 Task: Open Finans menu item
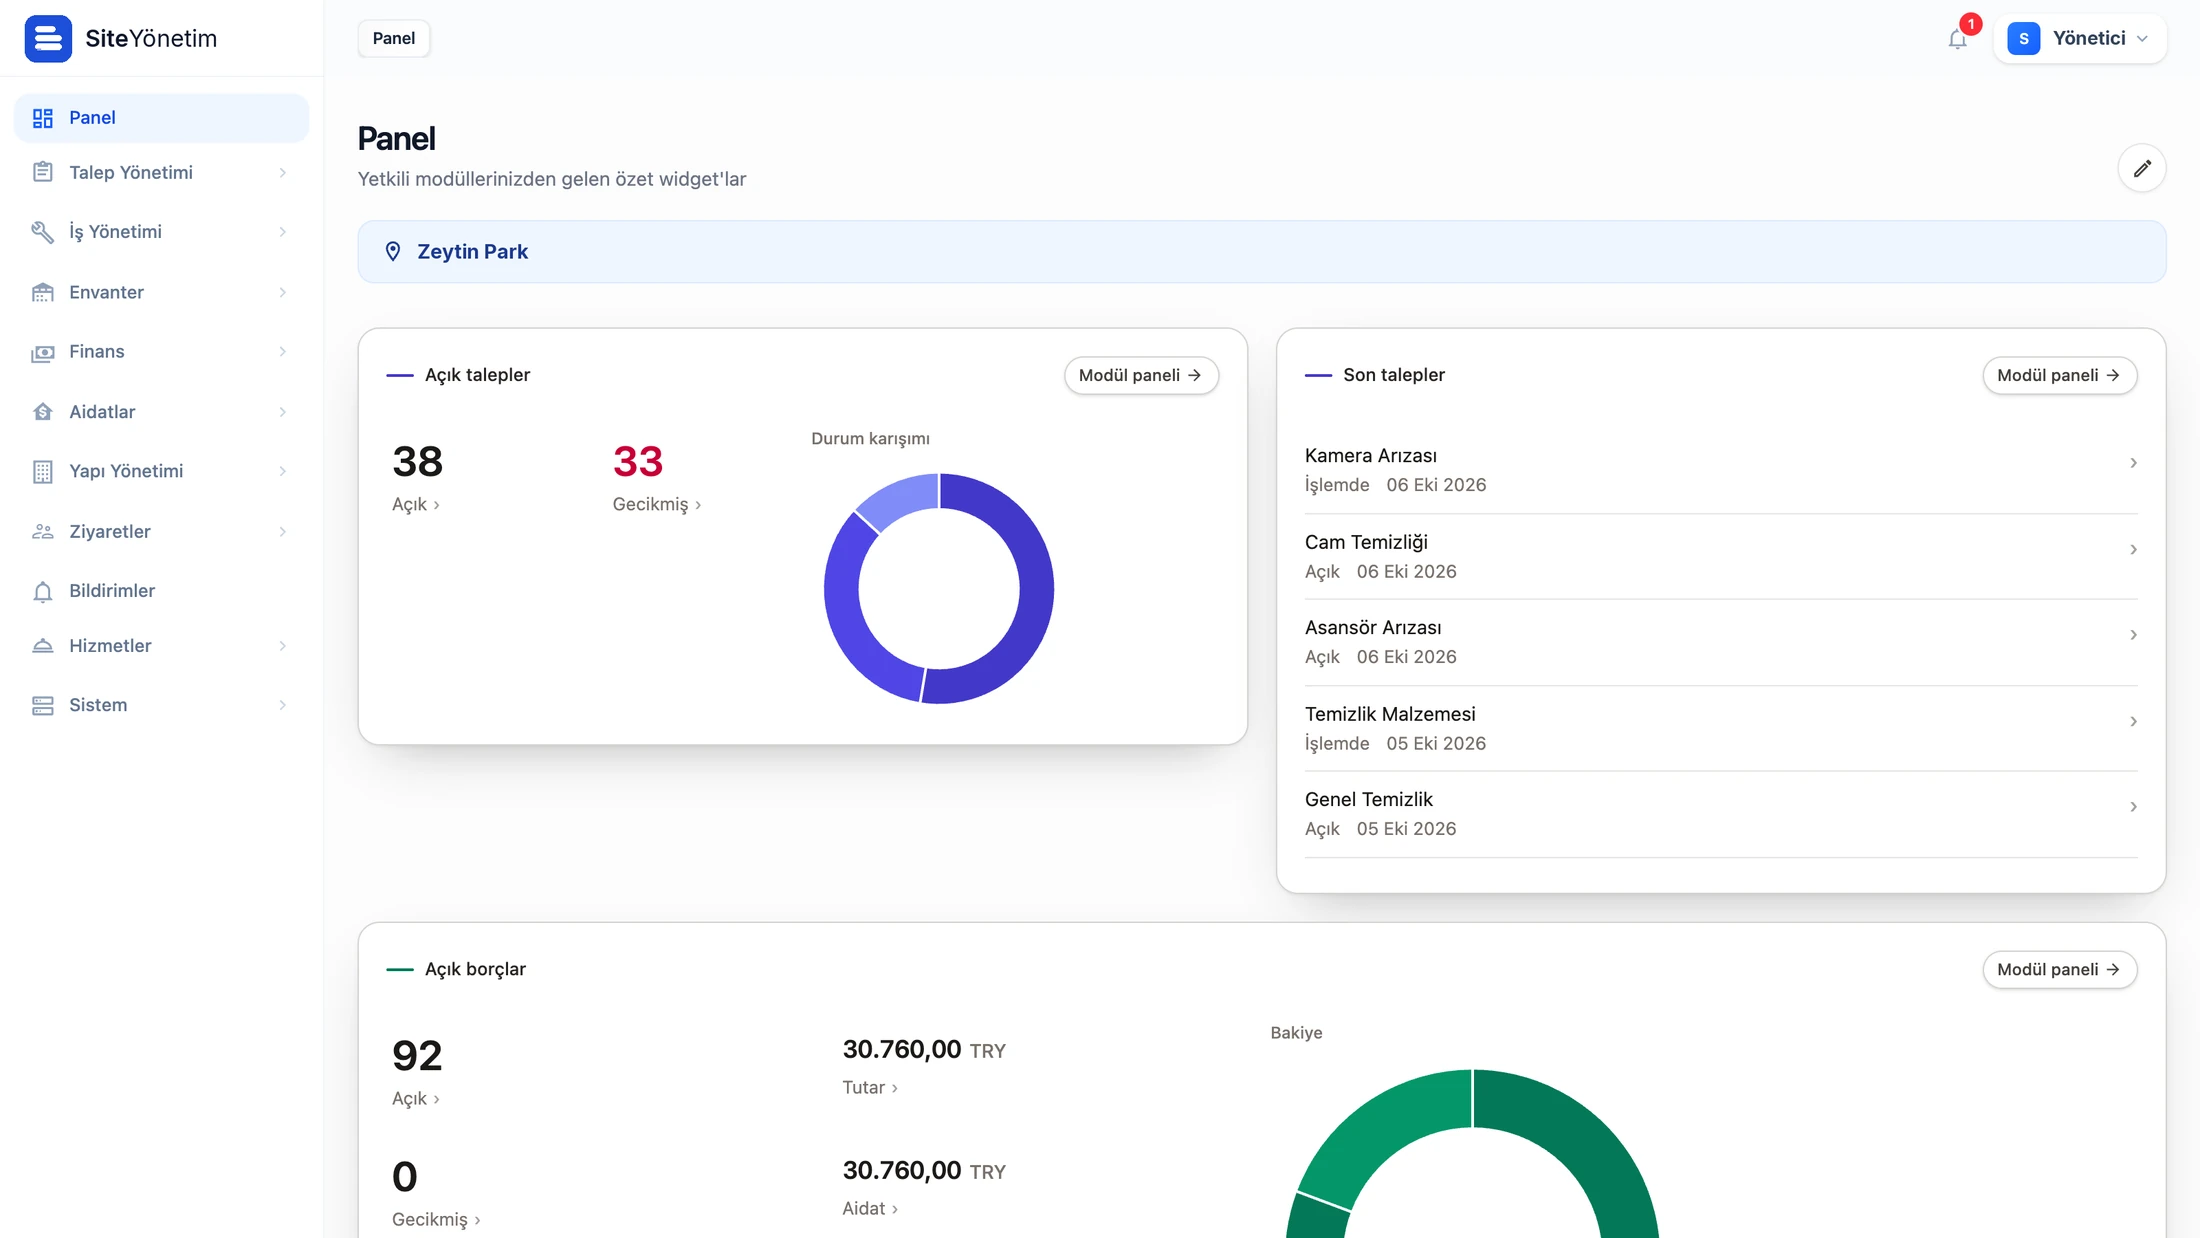161,352
